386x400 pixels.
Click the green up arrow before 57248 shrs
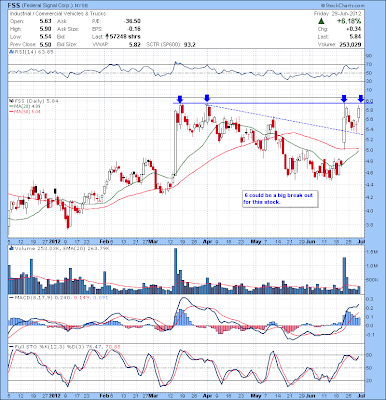(107, 36)
